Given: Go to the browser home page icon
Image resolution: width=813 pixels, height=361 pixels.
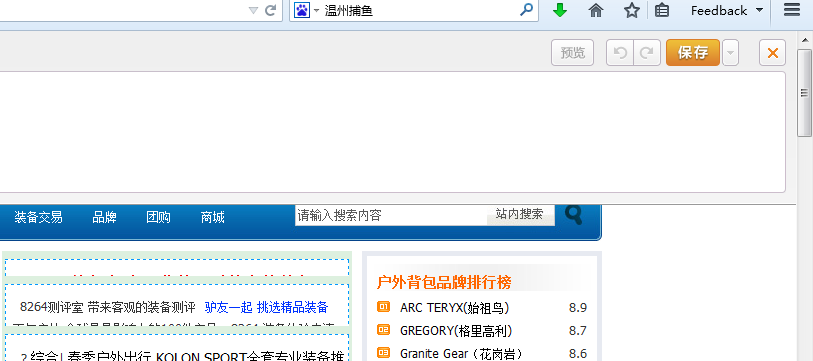Looking at the screenshot, I should pos(596,10).
